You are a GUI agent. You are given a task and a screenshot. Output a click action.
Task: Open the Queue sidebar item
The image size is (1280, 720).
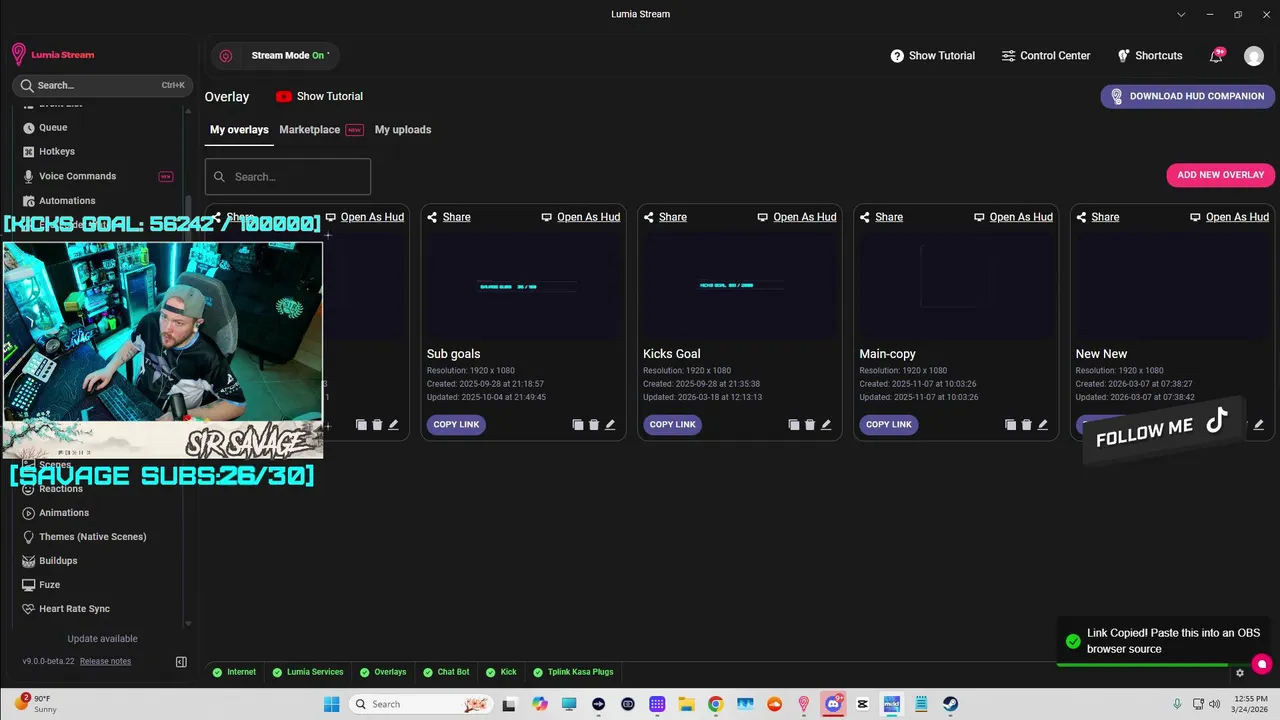[53, 128]
